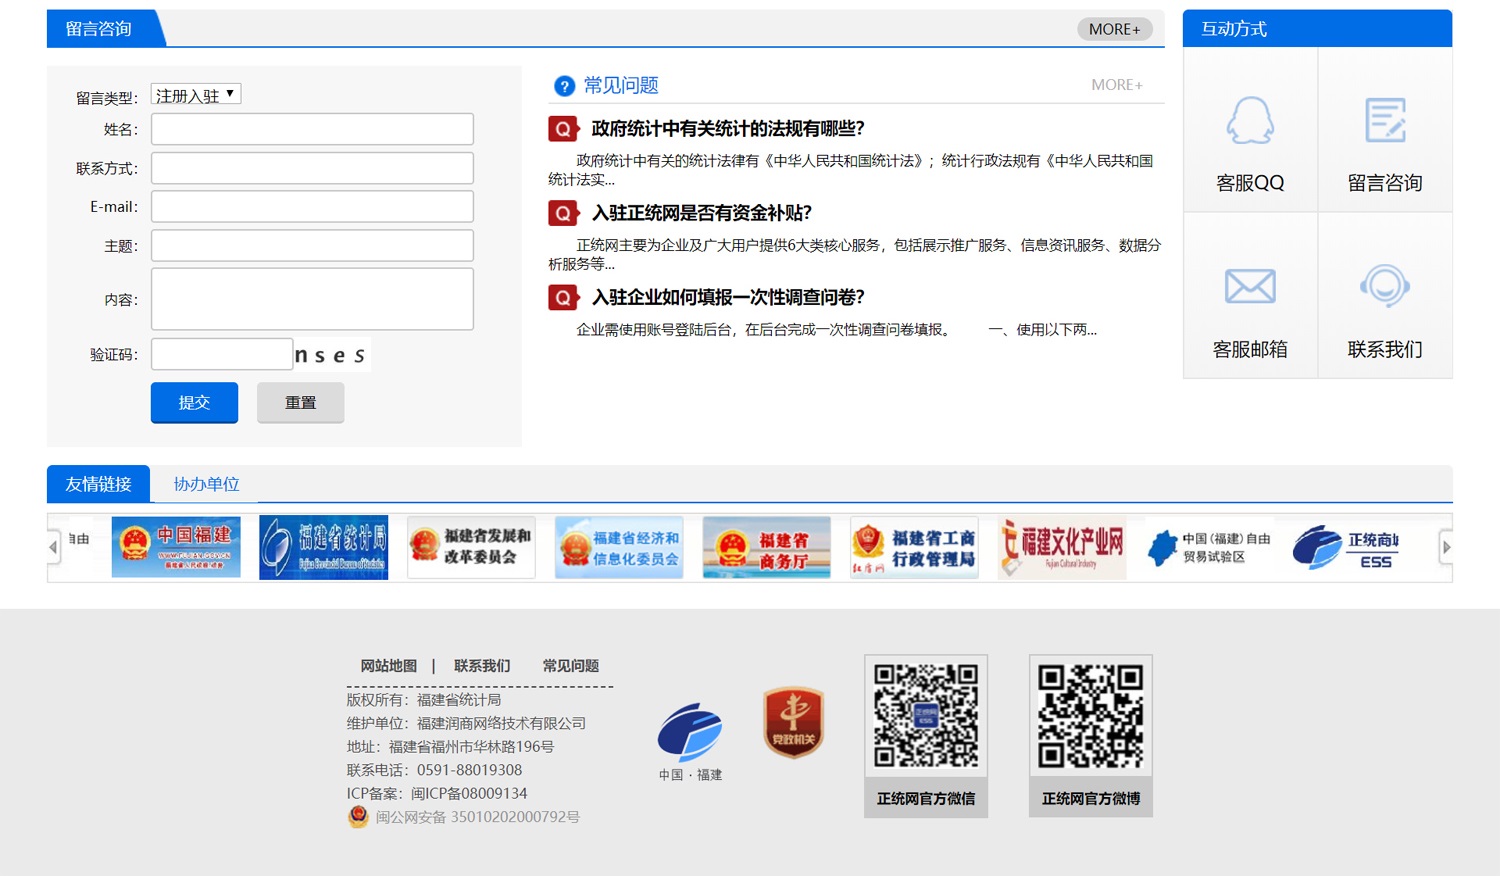The image size is (1500, 876).
Task: Click the police badge icon beside 闽公网安备
Action: pos(358,817)
